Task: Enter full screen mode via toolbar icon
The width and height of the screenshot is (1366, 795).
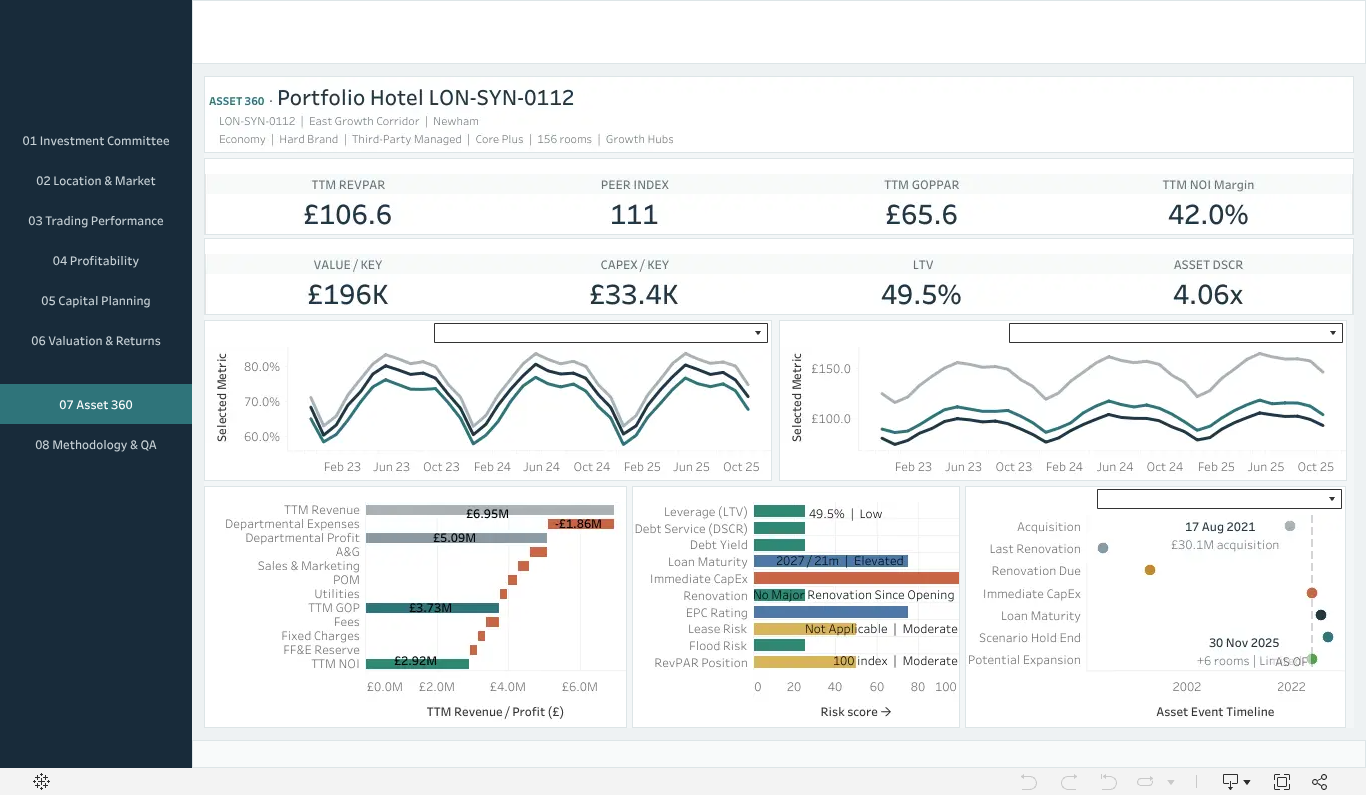Action: pos(1281,782)
